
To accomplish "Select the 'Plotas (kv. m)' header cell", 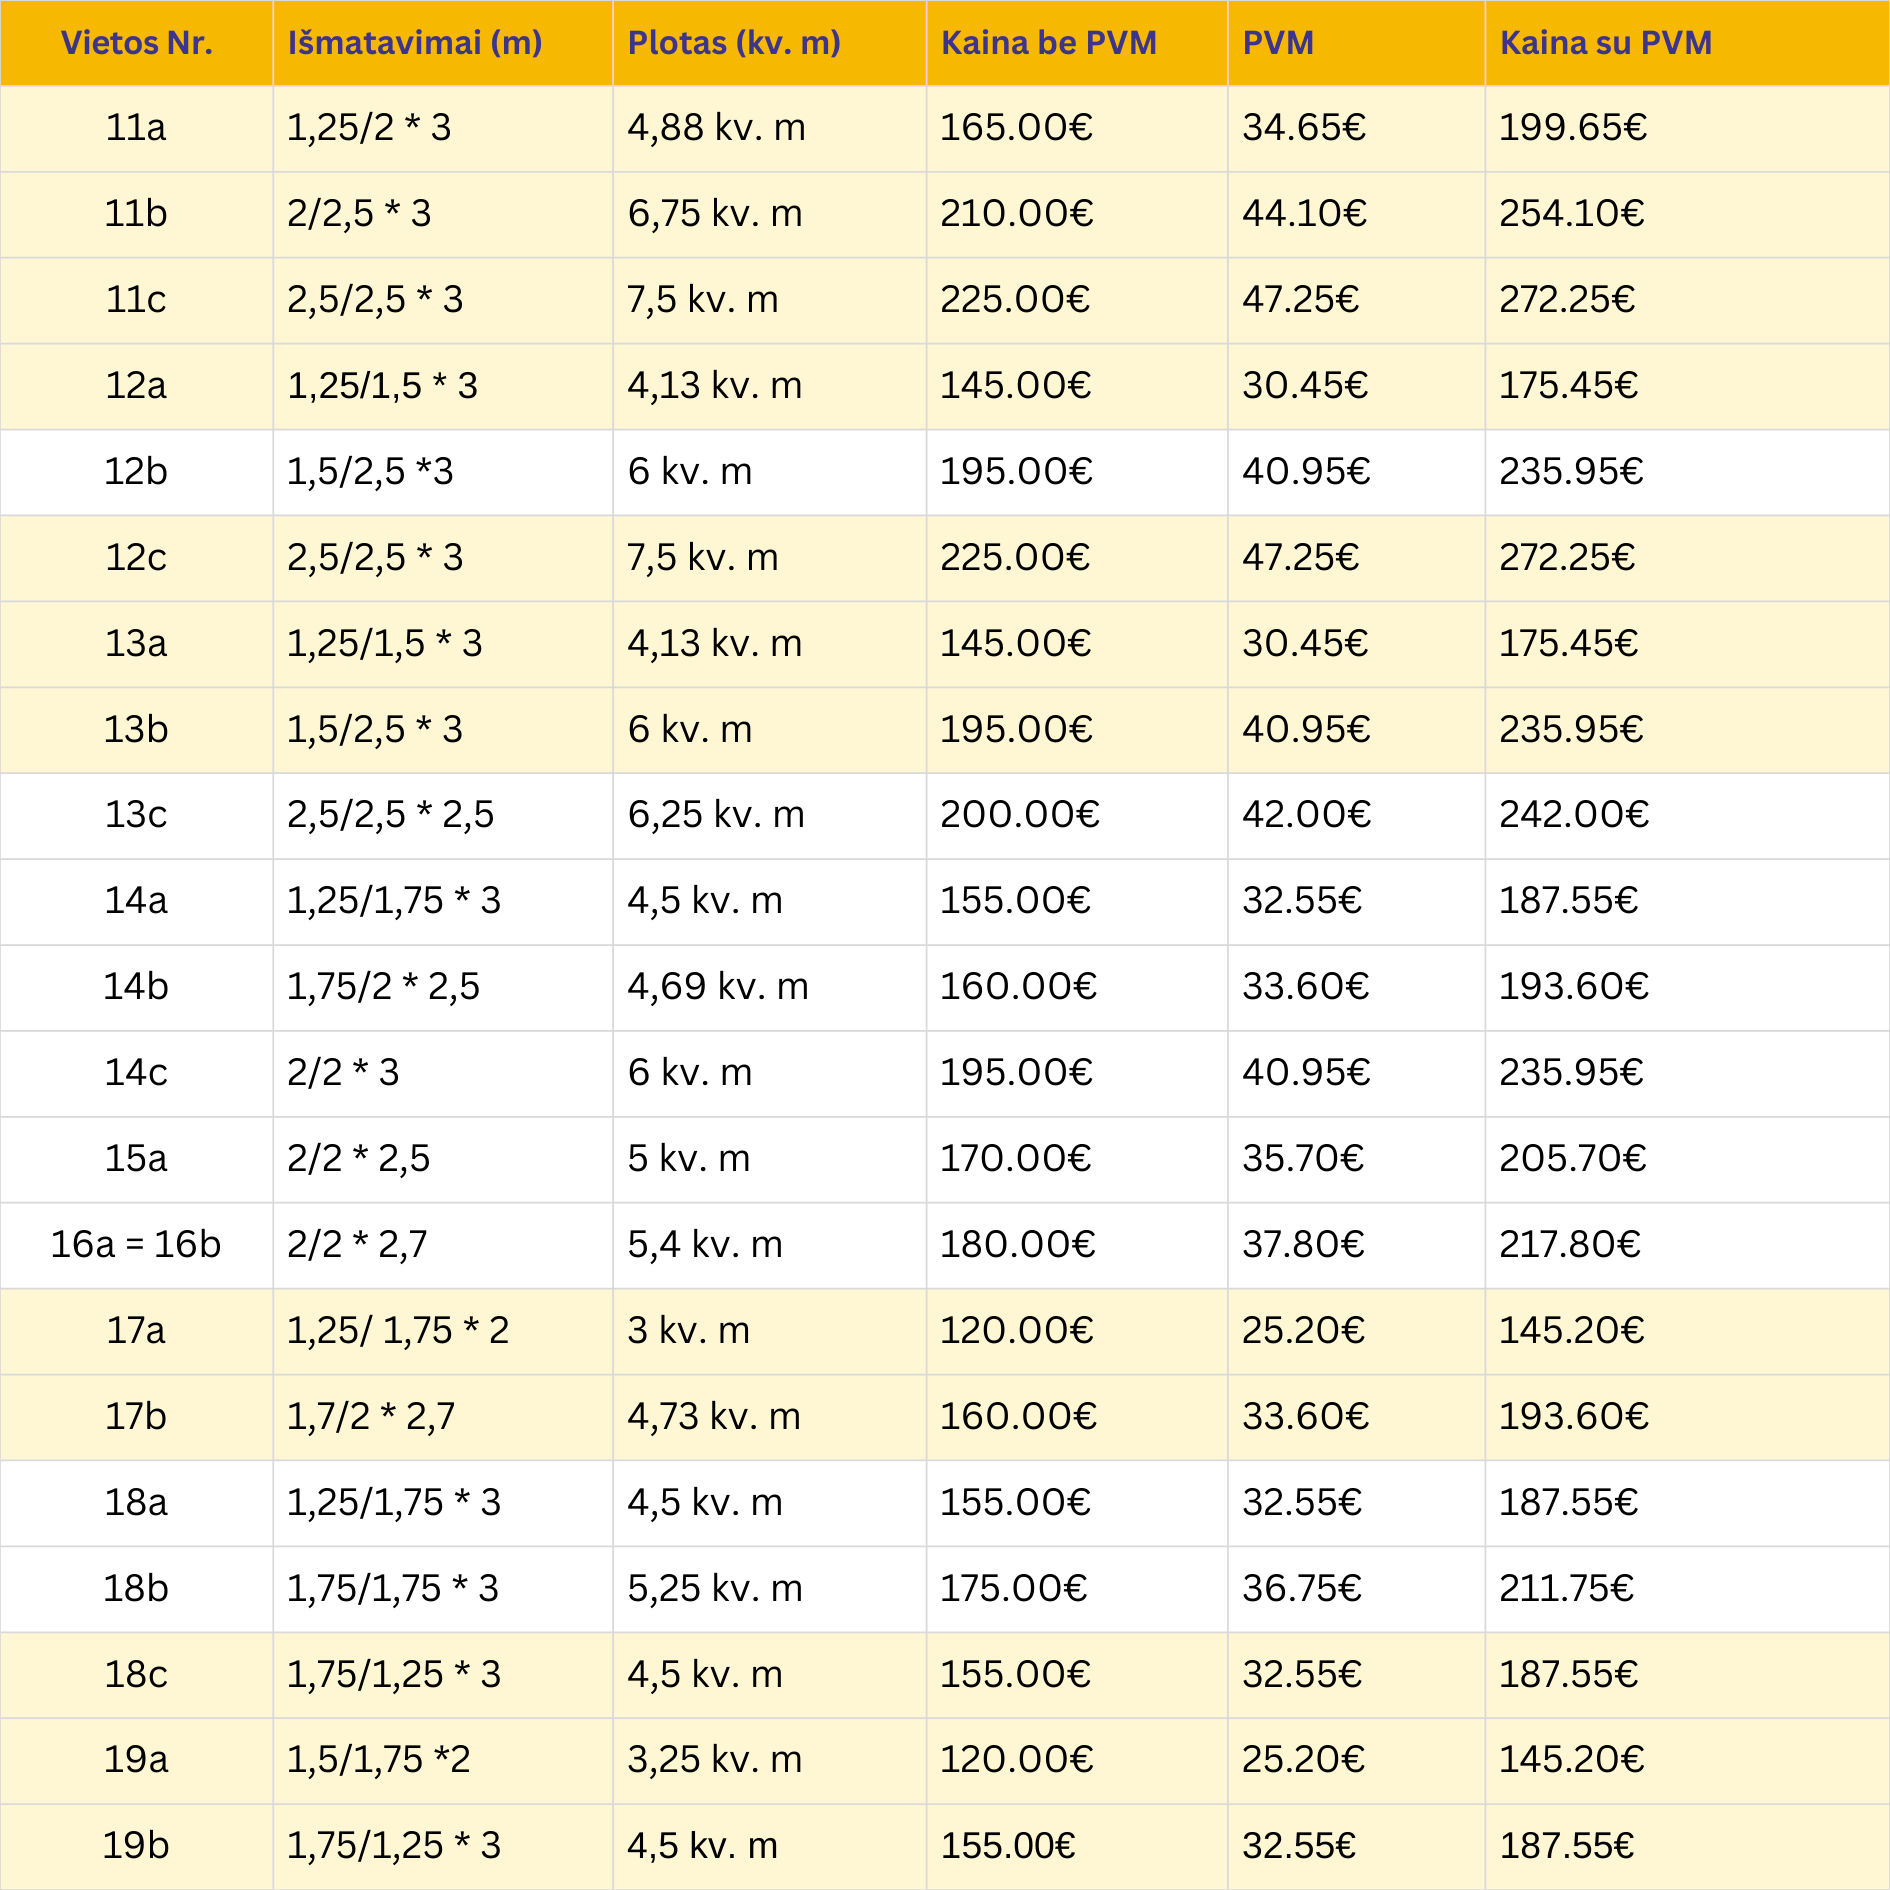I will click(733, 43).
